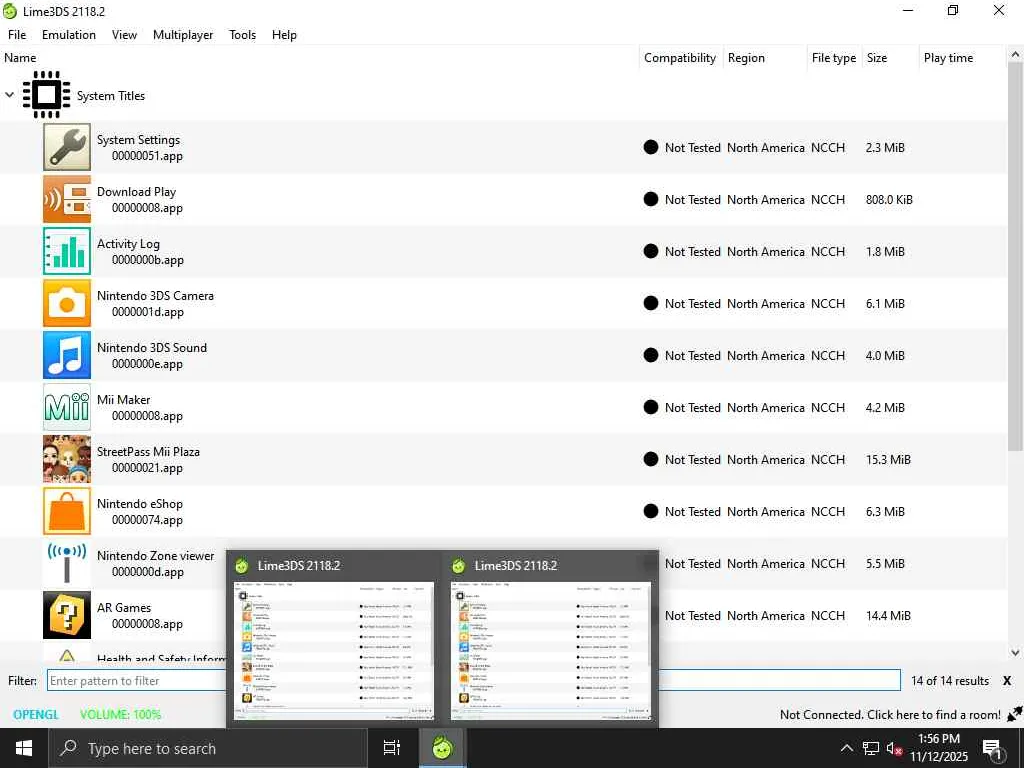1024x768 pixels.
Task: Click the Nintendo eShop bag icon
Action: point(67,511)
